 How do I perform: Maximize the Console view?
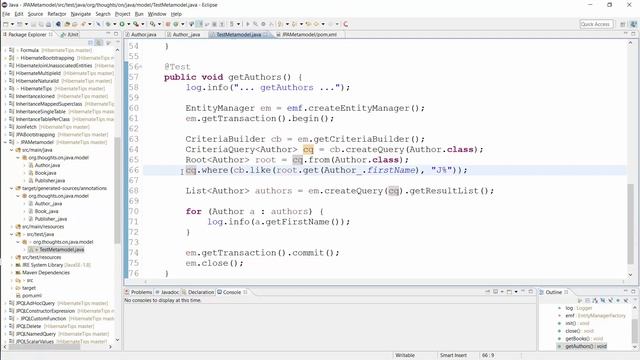(531, 292)
